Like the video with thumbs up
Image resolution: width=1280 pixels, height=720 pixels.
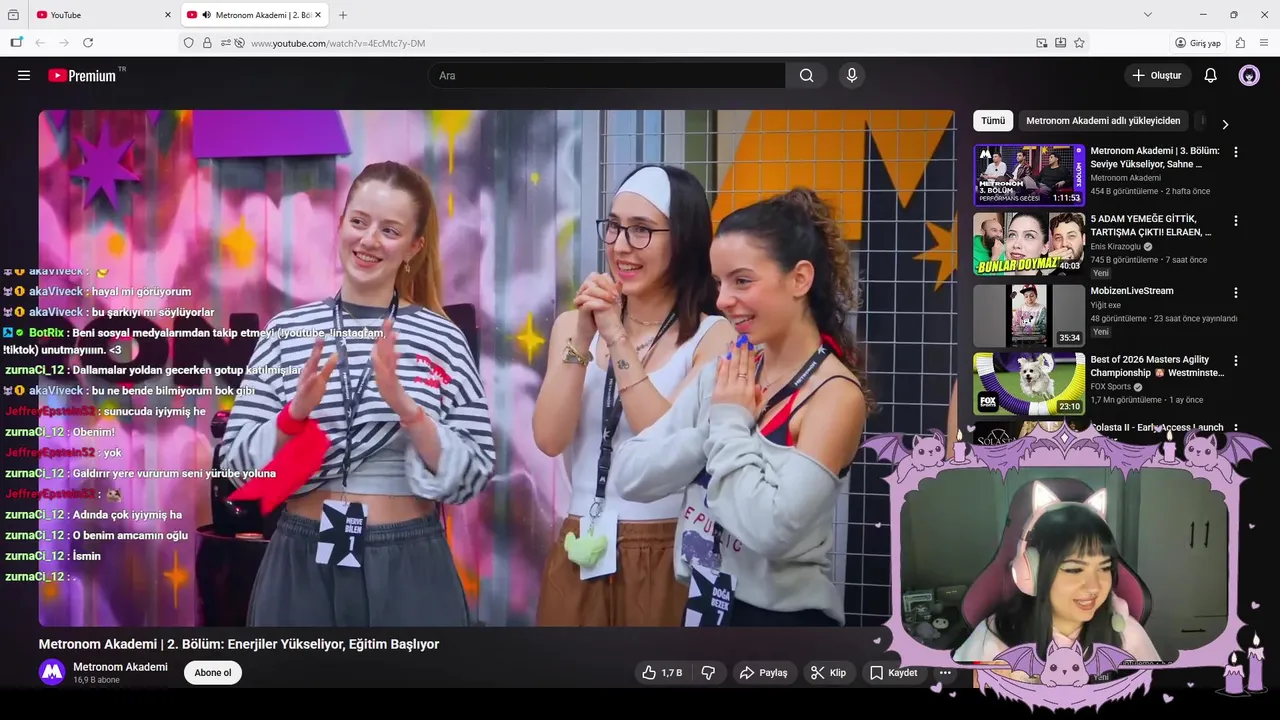tap(662, 673)
